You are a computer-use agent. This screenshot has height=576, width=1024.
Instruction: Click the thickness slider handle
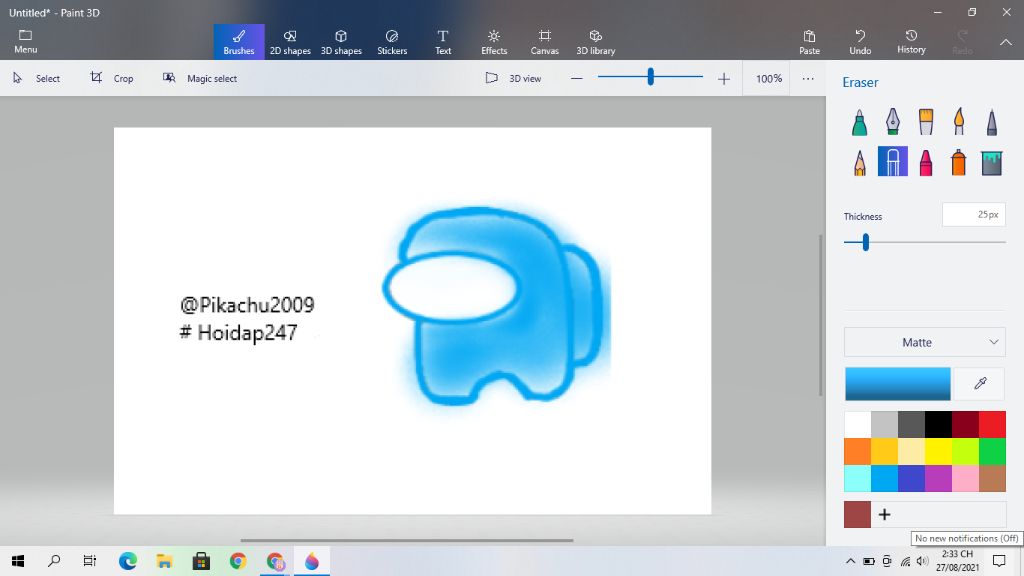[866, 242]
